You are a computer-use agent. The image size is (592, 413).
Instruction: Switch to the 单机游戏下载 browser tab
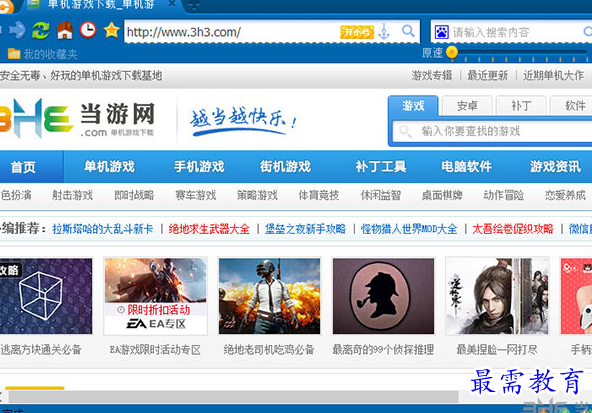(101, 5)
